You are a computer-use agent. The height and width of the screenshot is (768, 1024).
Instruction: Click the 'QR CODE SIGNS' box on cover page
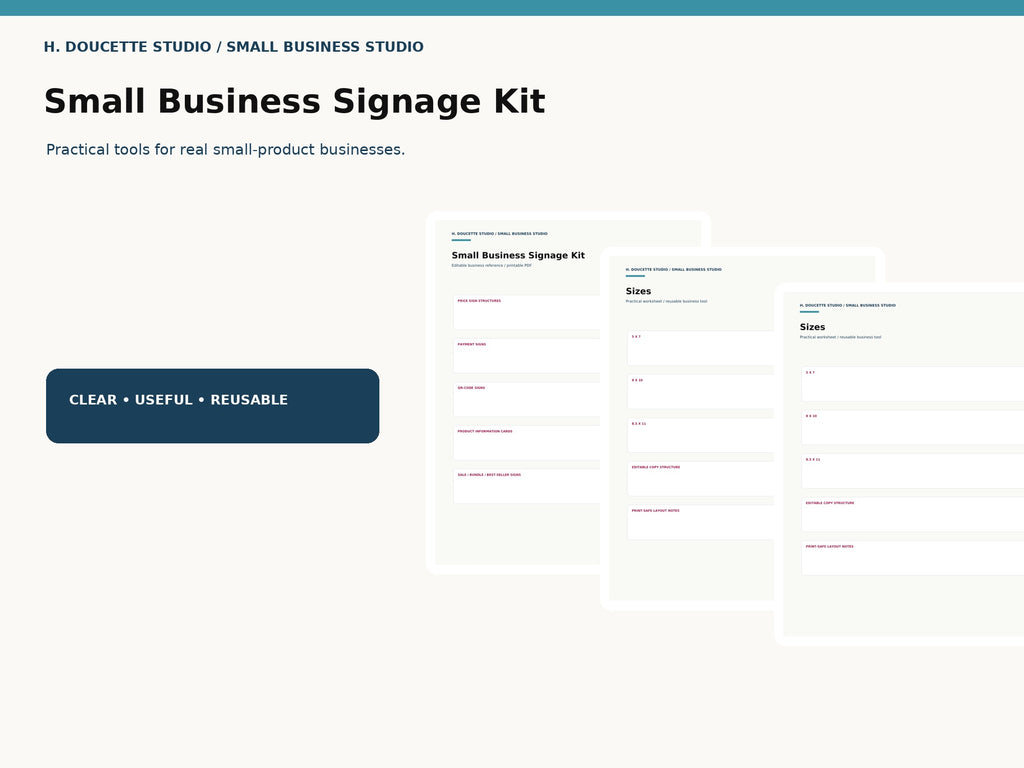526,399
